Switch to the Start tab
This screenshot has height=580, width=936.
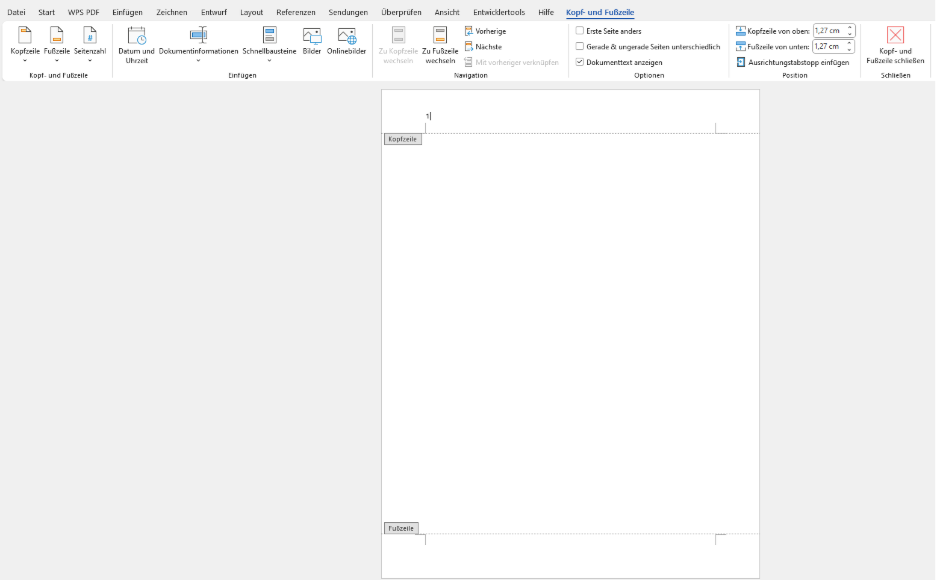(47, 12)
